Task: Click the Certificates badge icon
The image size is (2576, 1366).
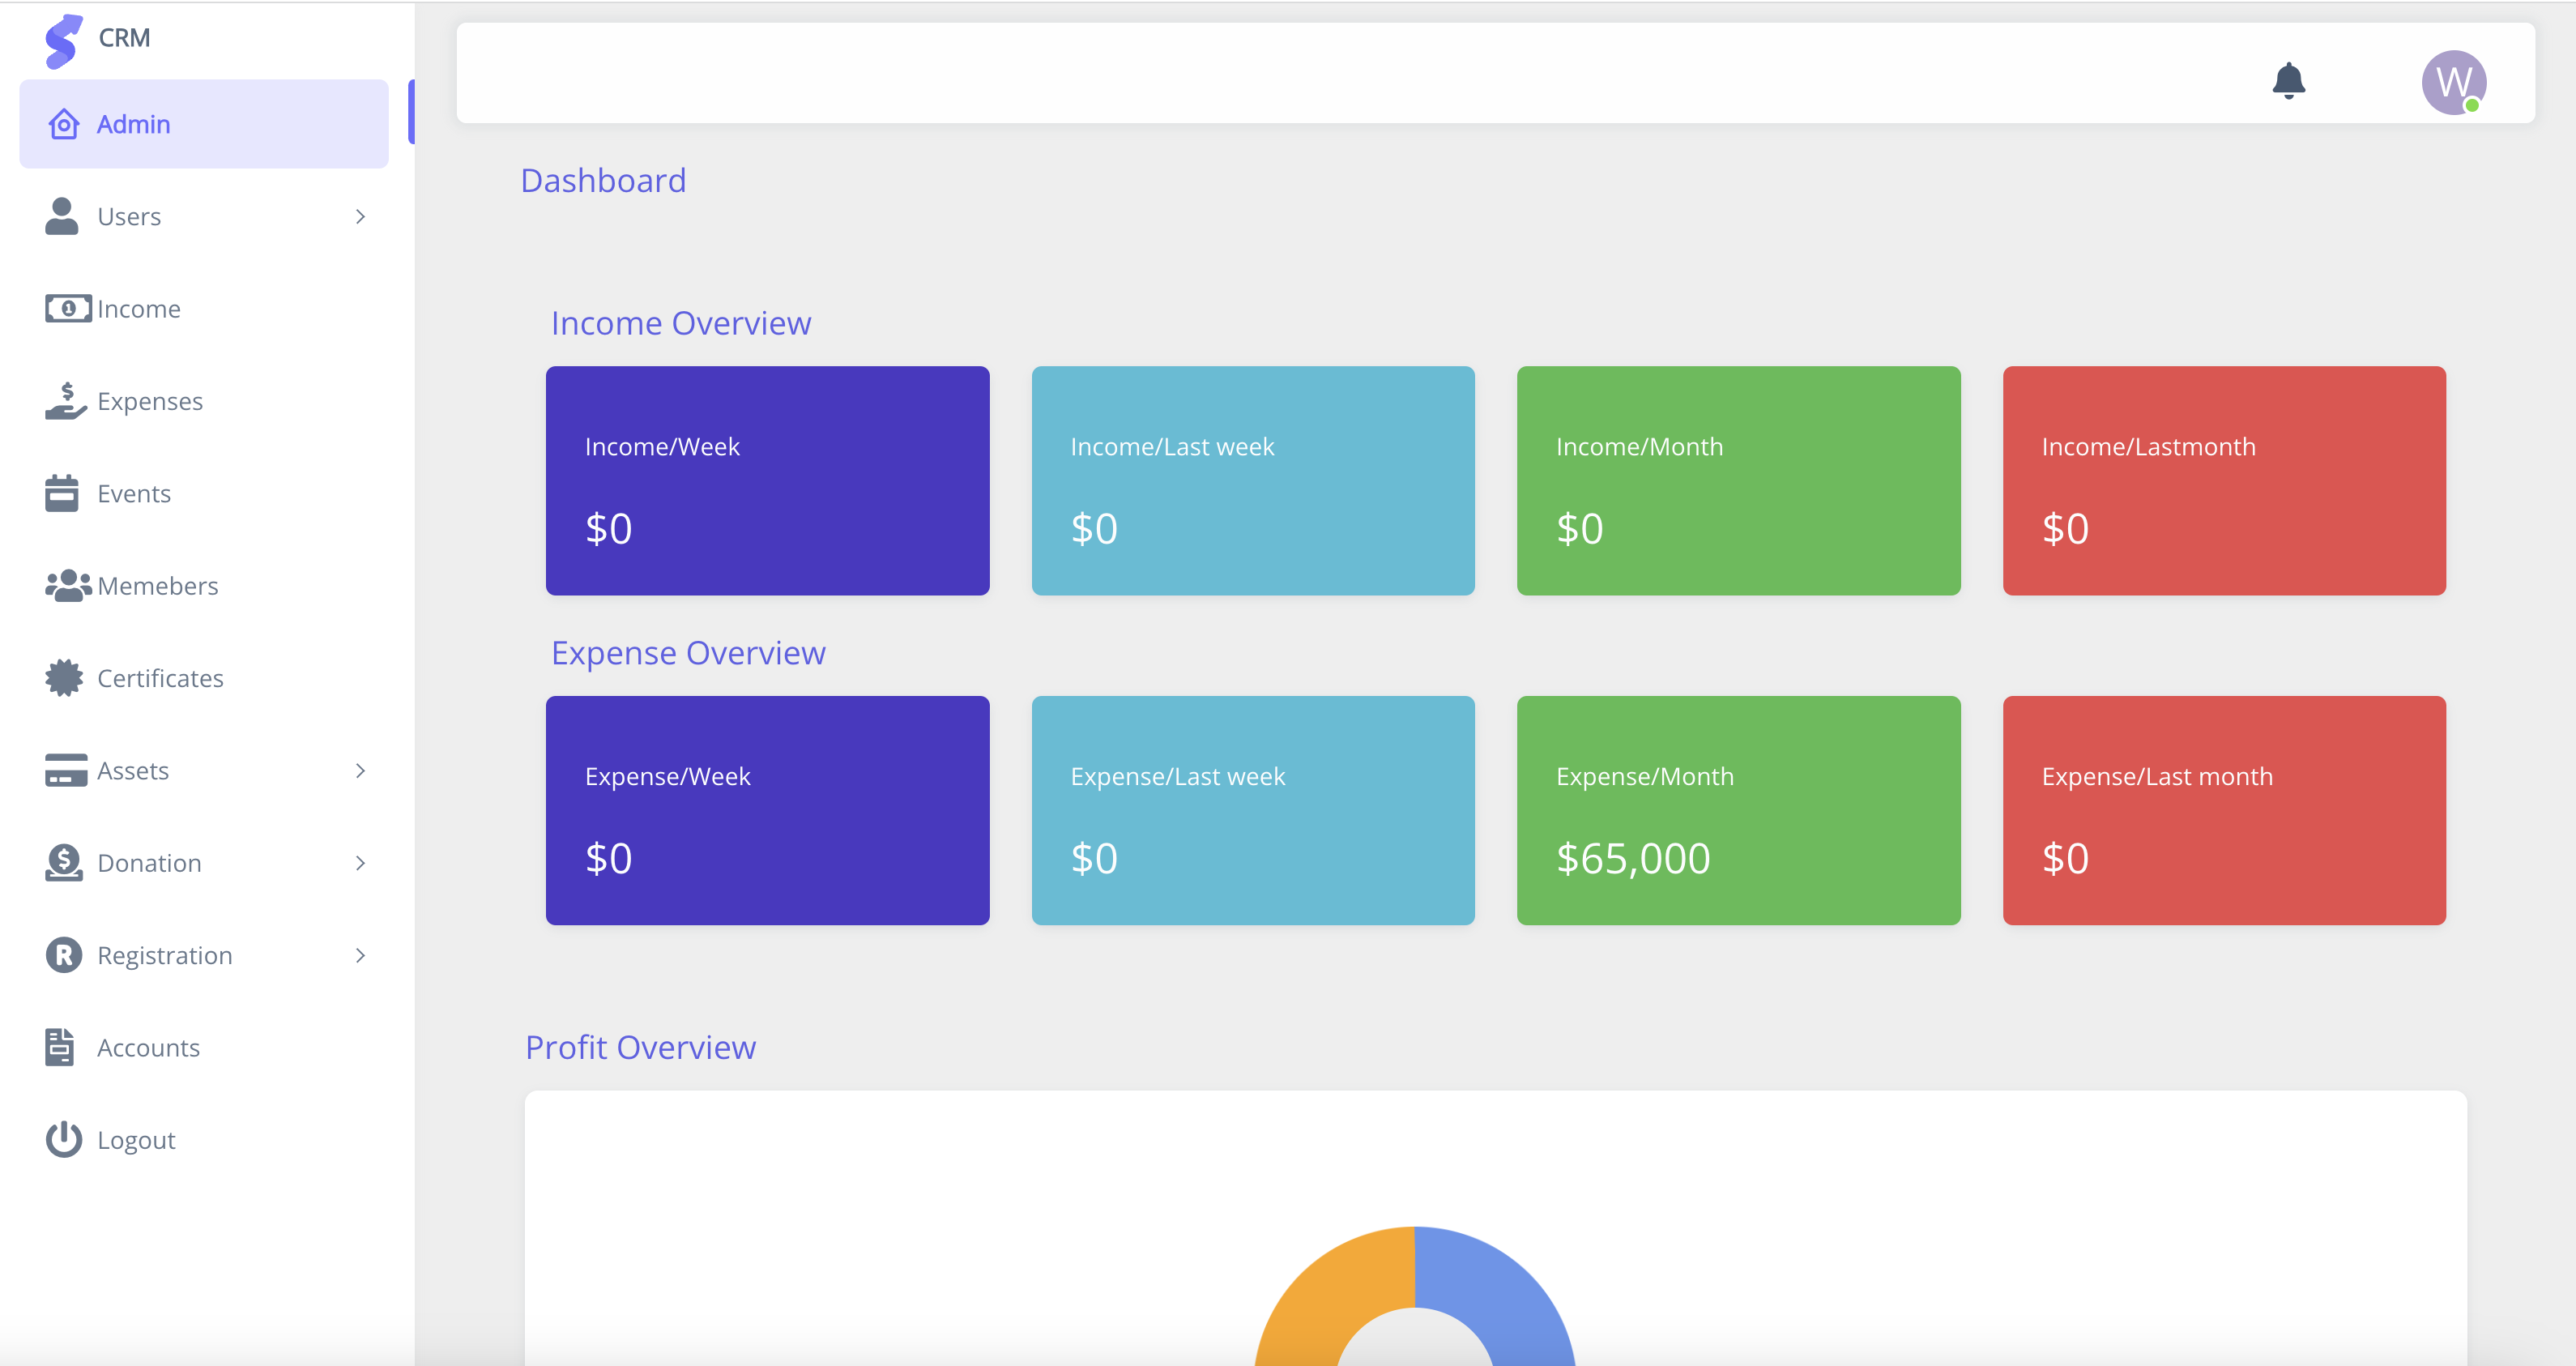Action: point(64,678)
